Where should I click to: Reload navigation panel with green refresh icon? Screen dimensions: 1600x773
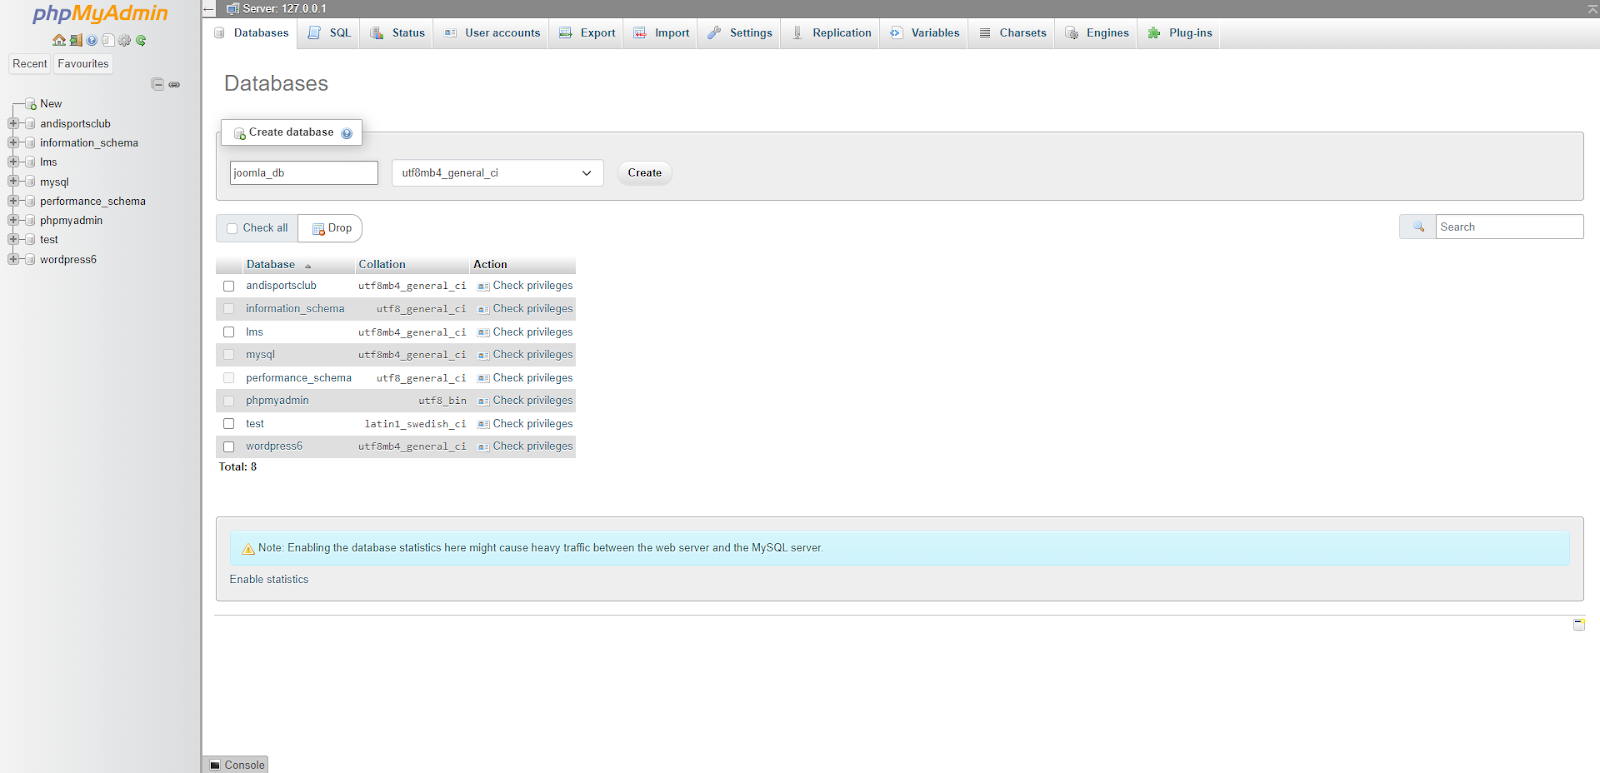(141, 40)
